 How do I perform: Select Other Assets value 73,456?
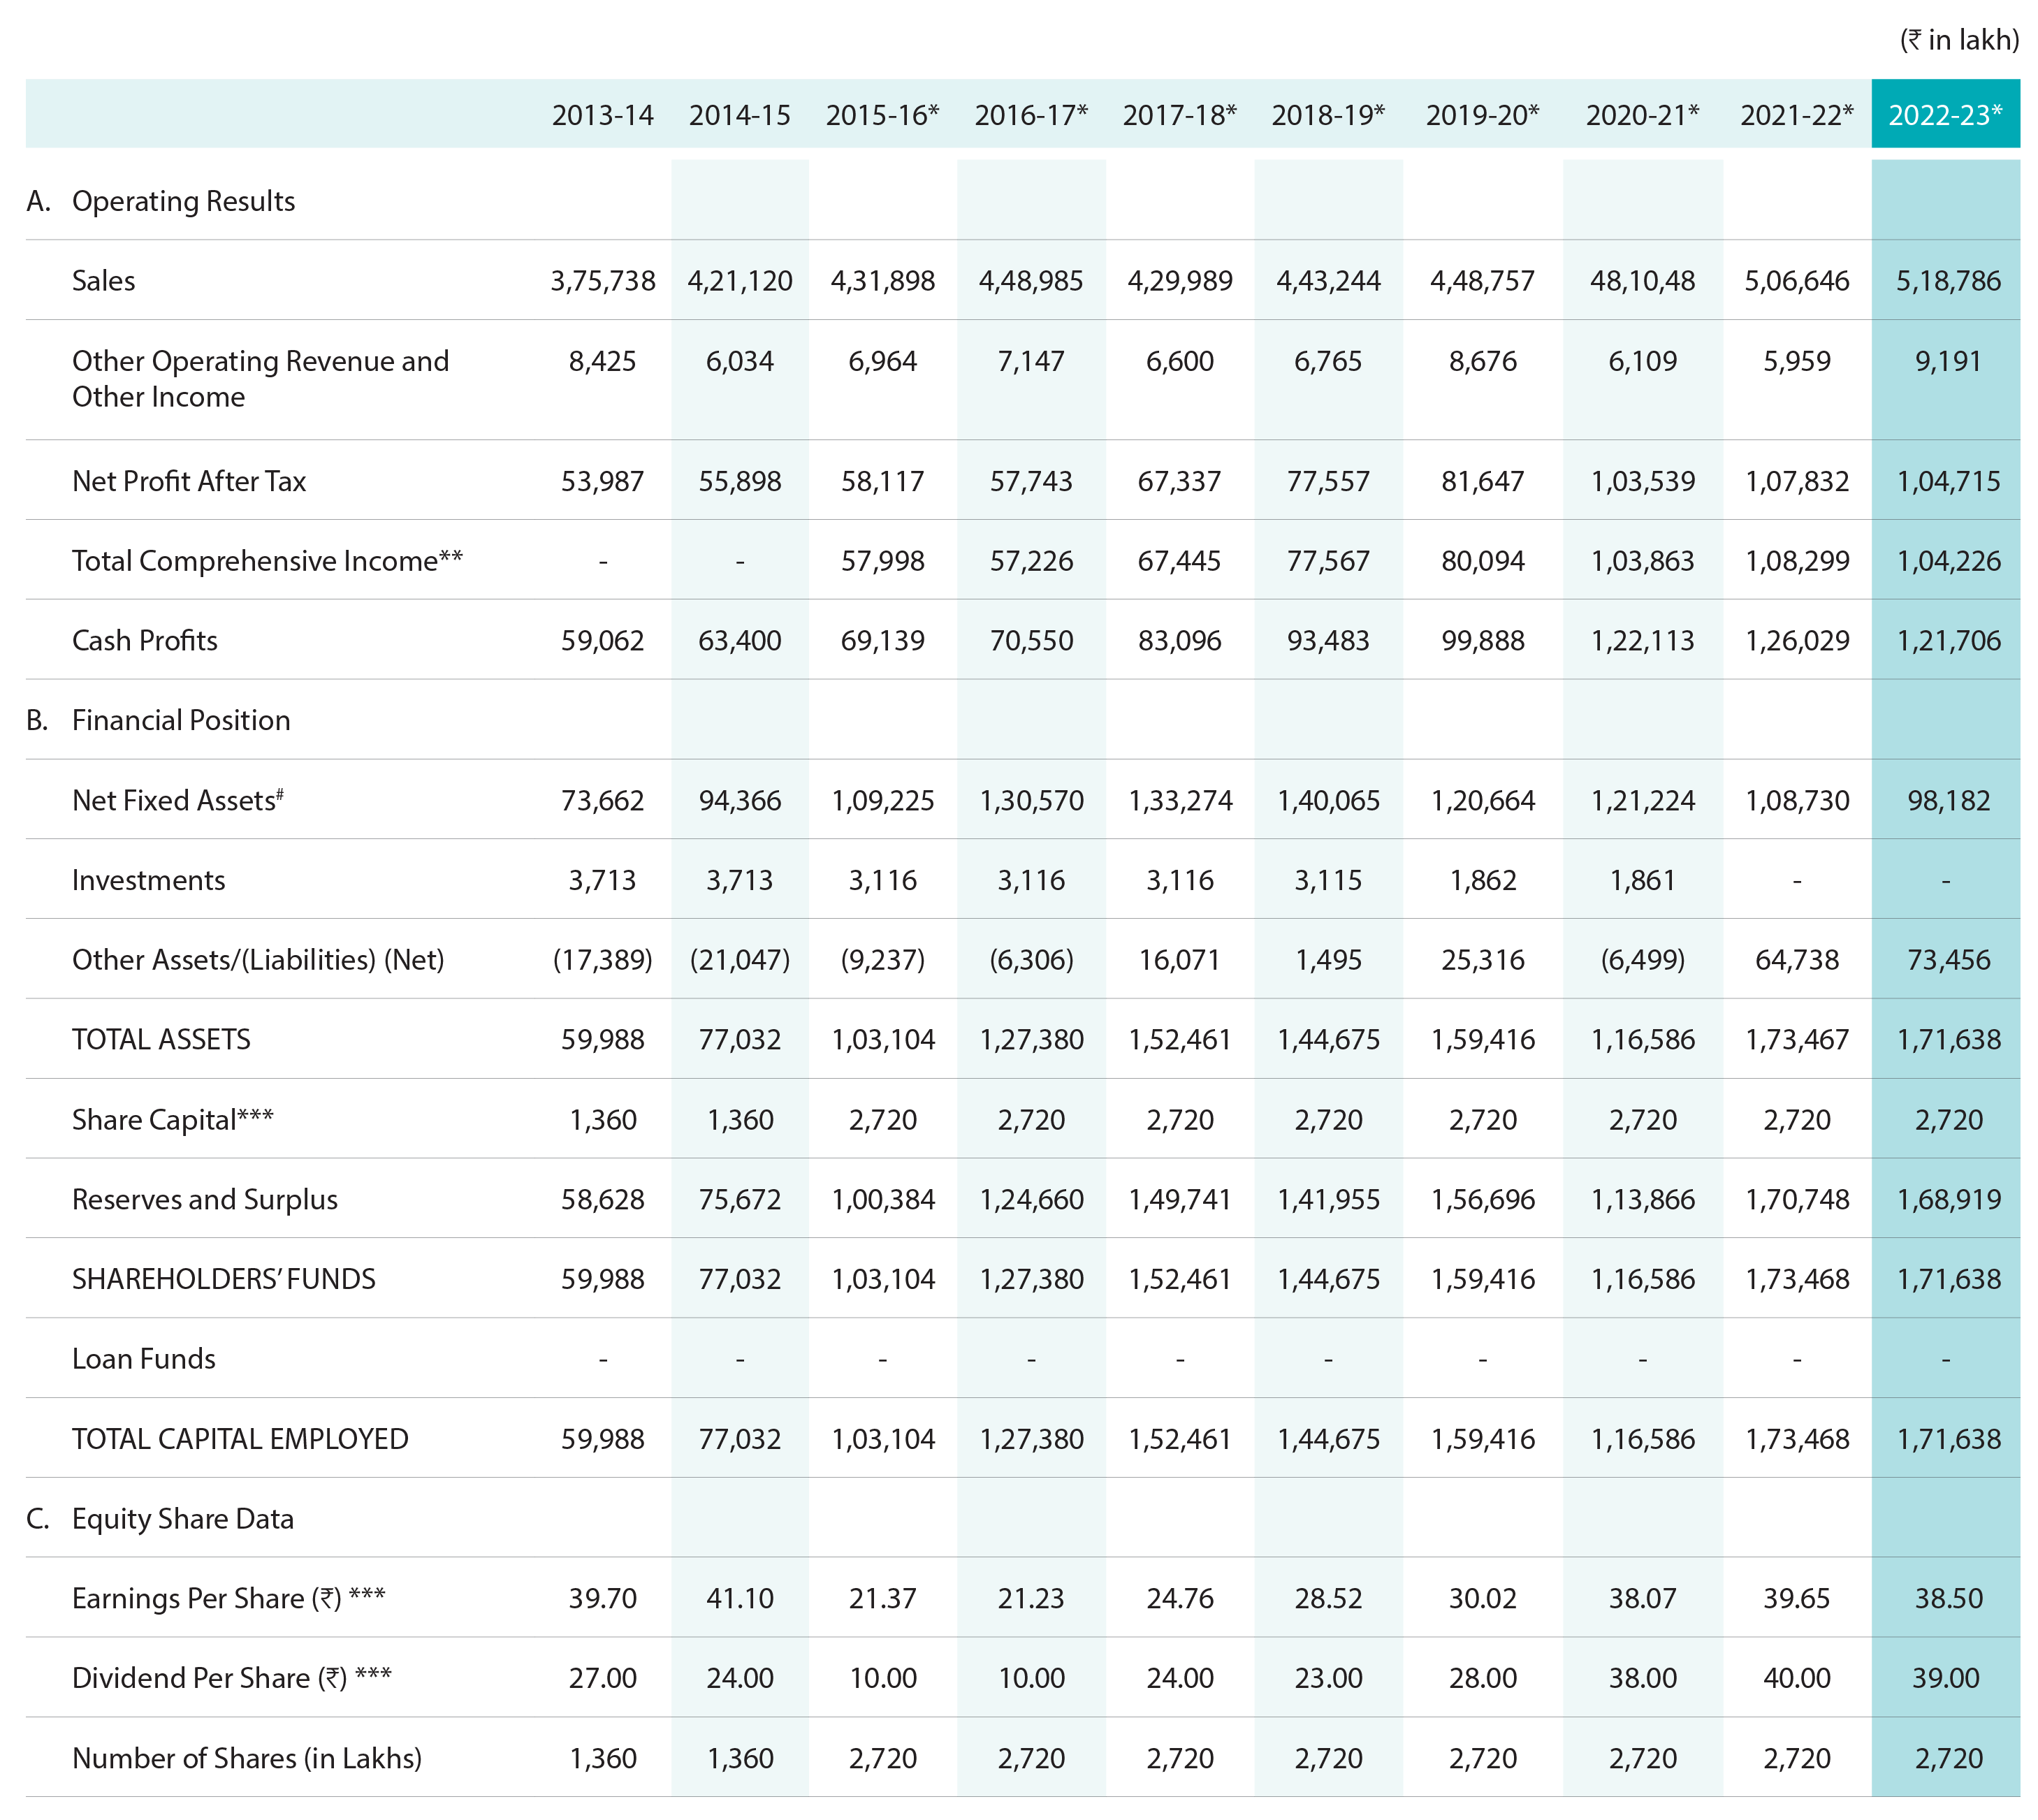[x=1948, y=960]
